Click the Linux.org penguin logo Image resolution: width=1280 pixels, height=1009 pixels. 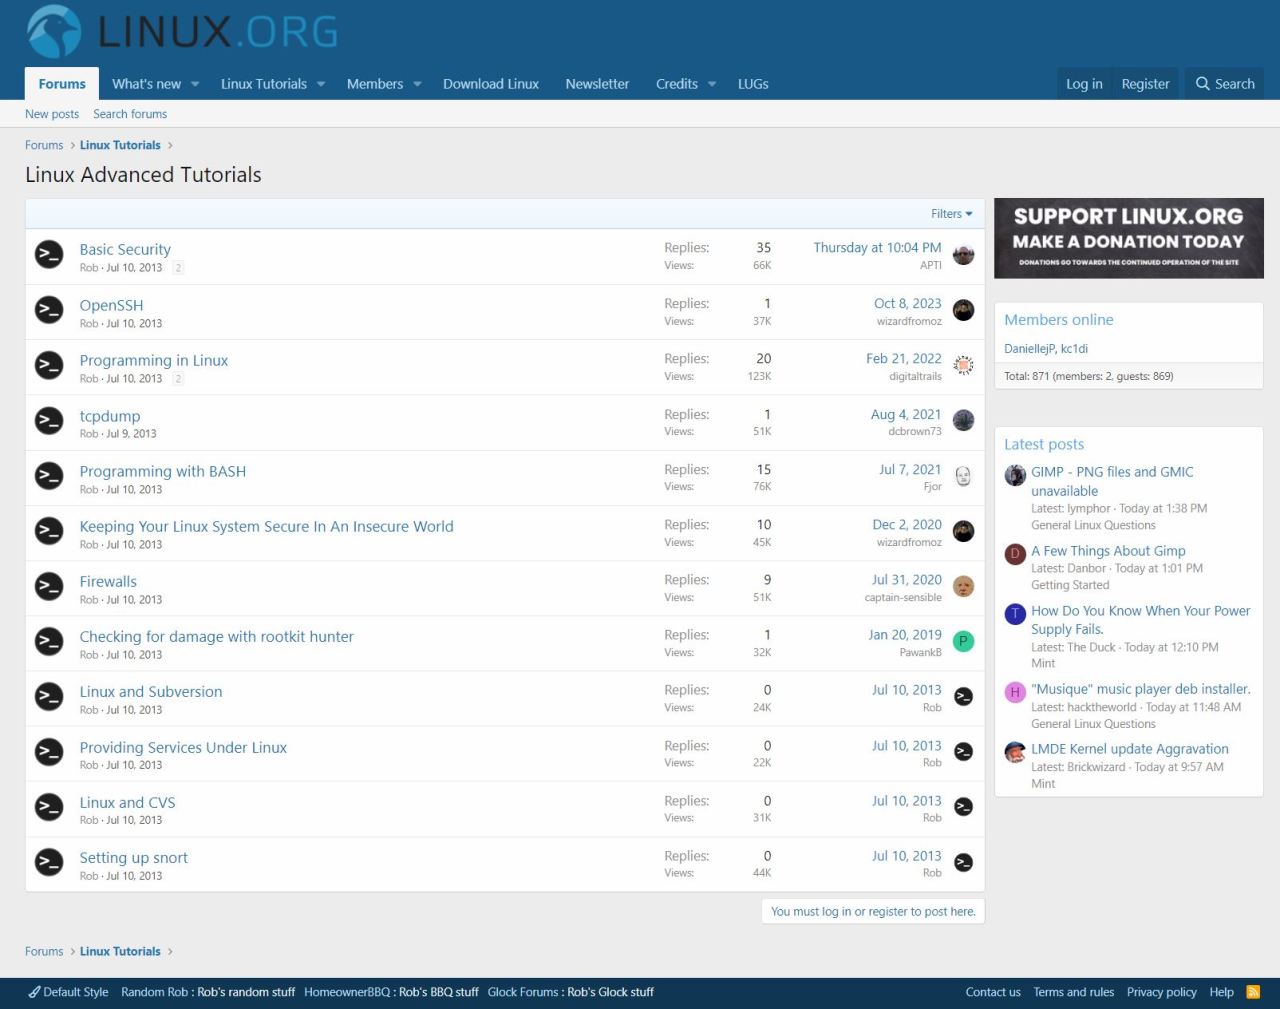[54, 31]
